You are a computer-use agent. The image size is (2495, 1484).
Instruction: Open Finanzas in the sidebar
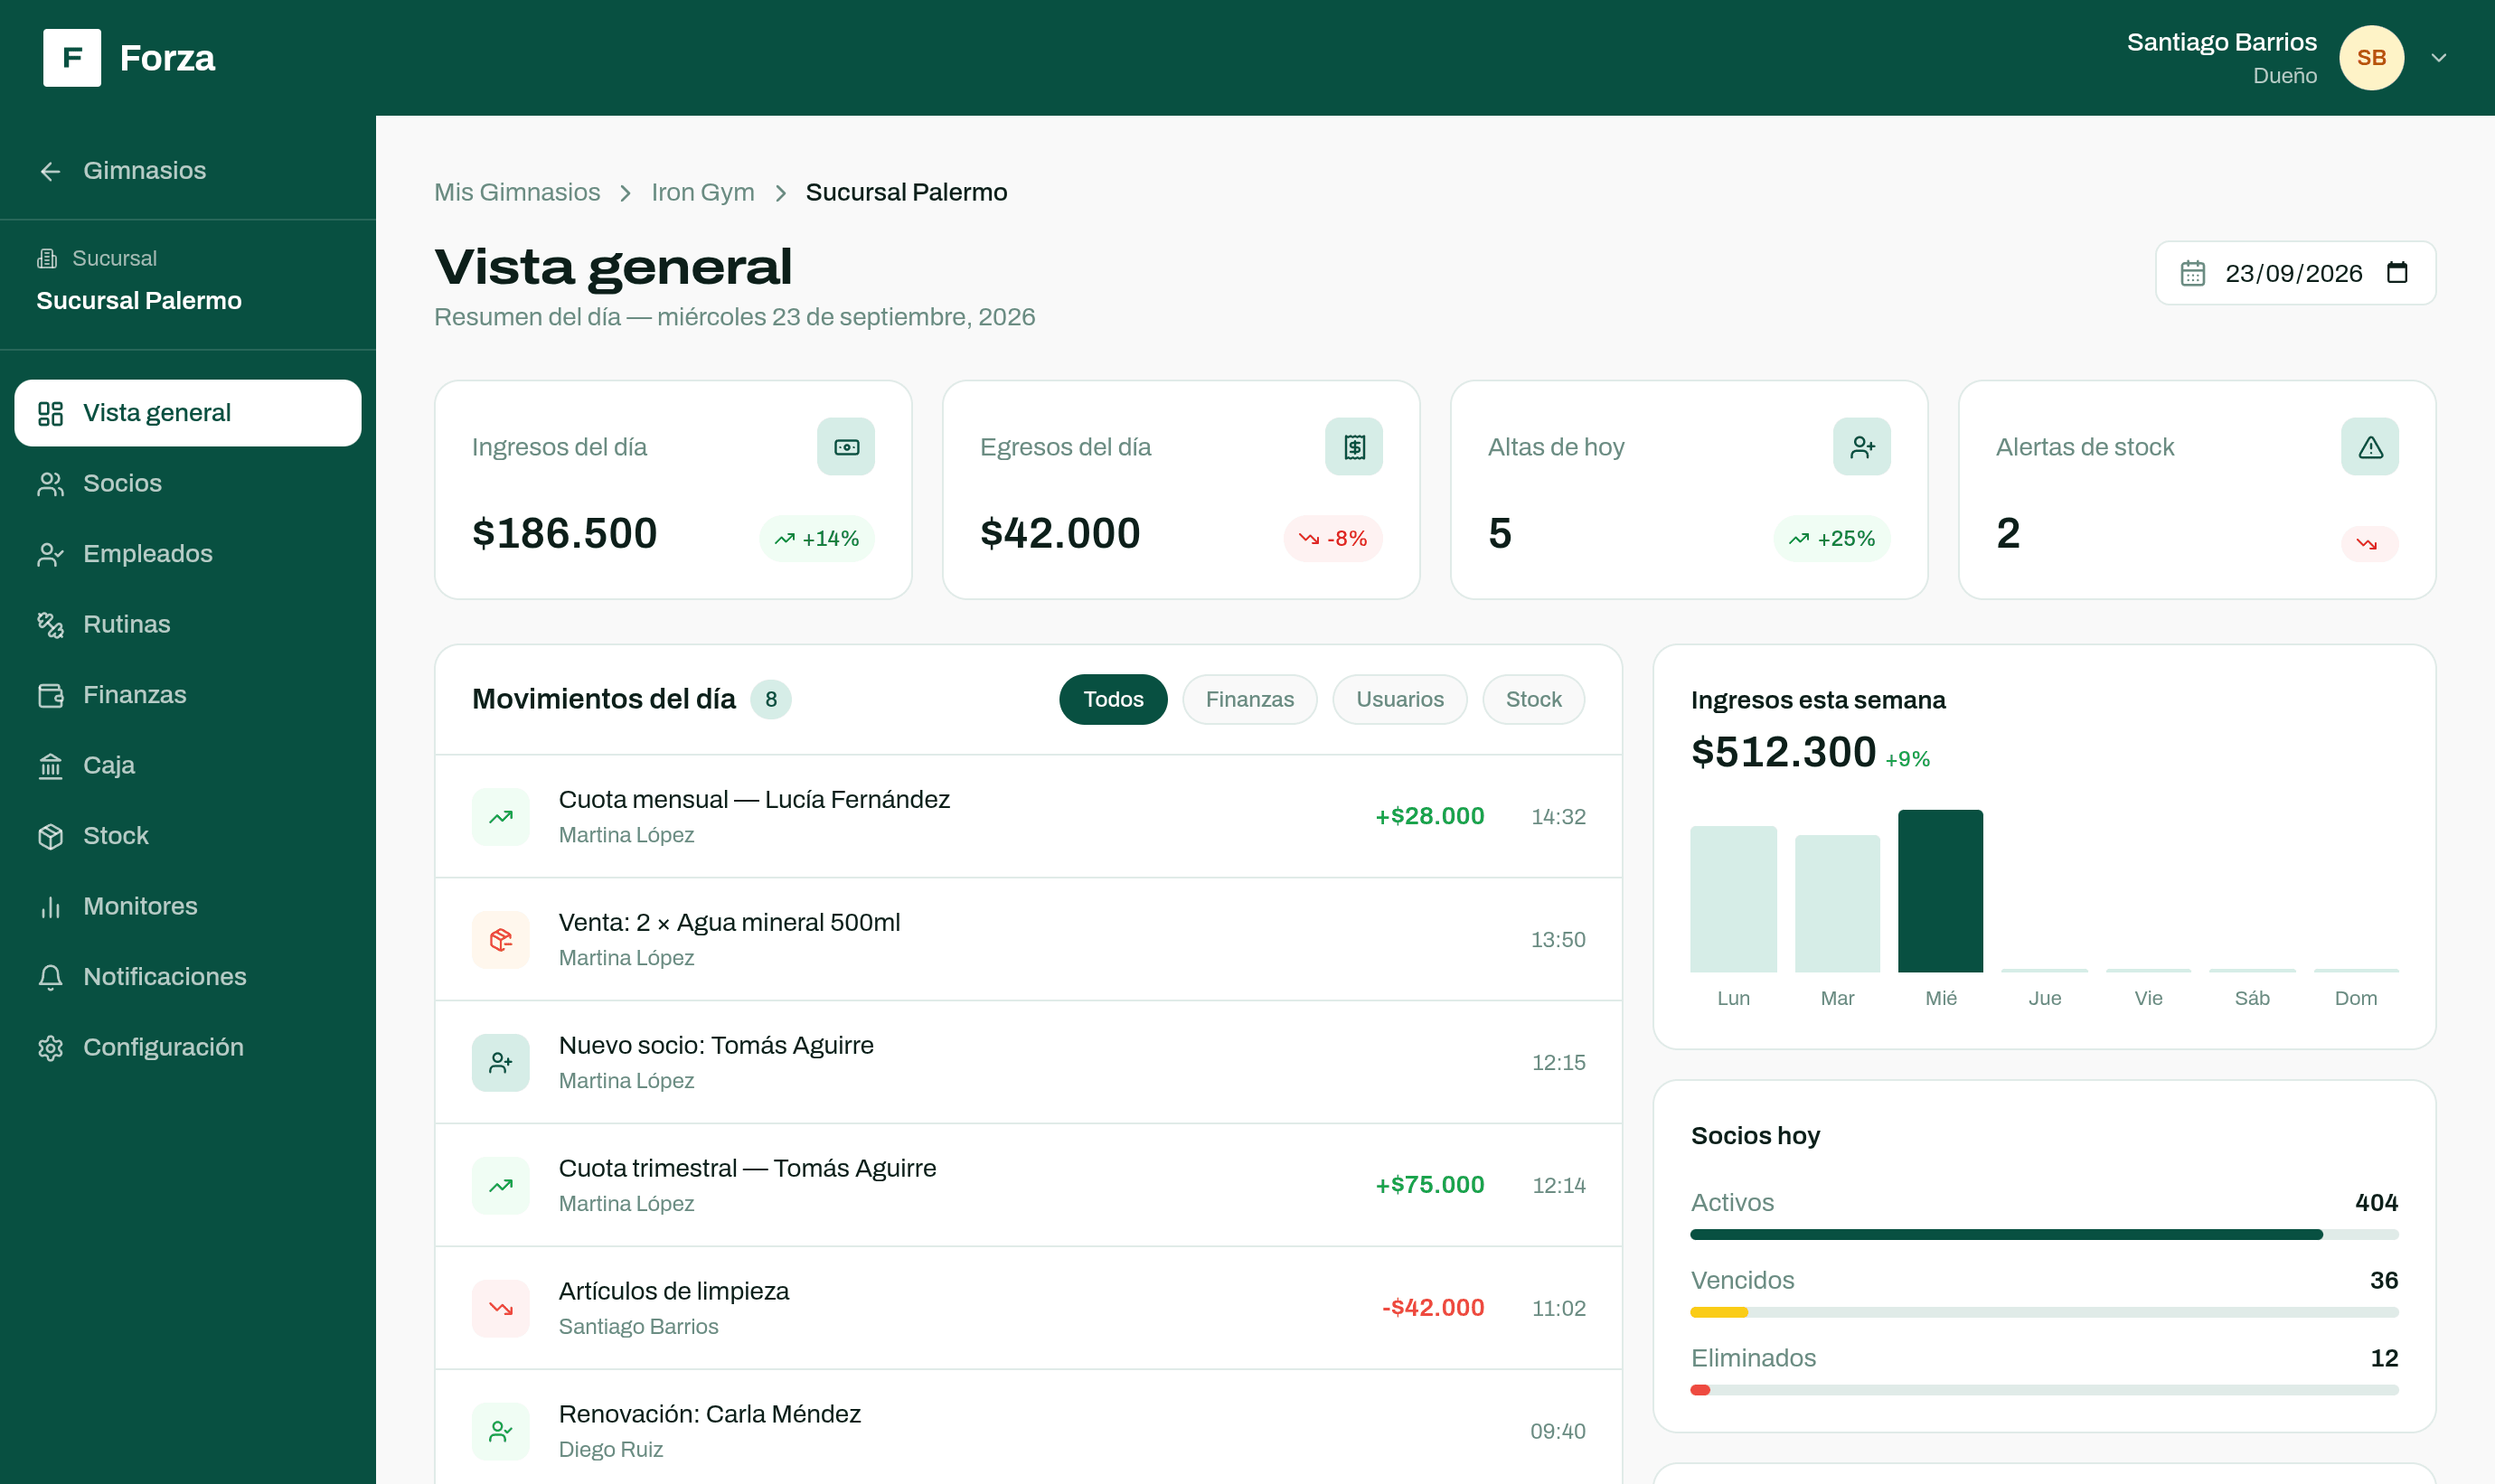coord(188,695)
